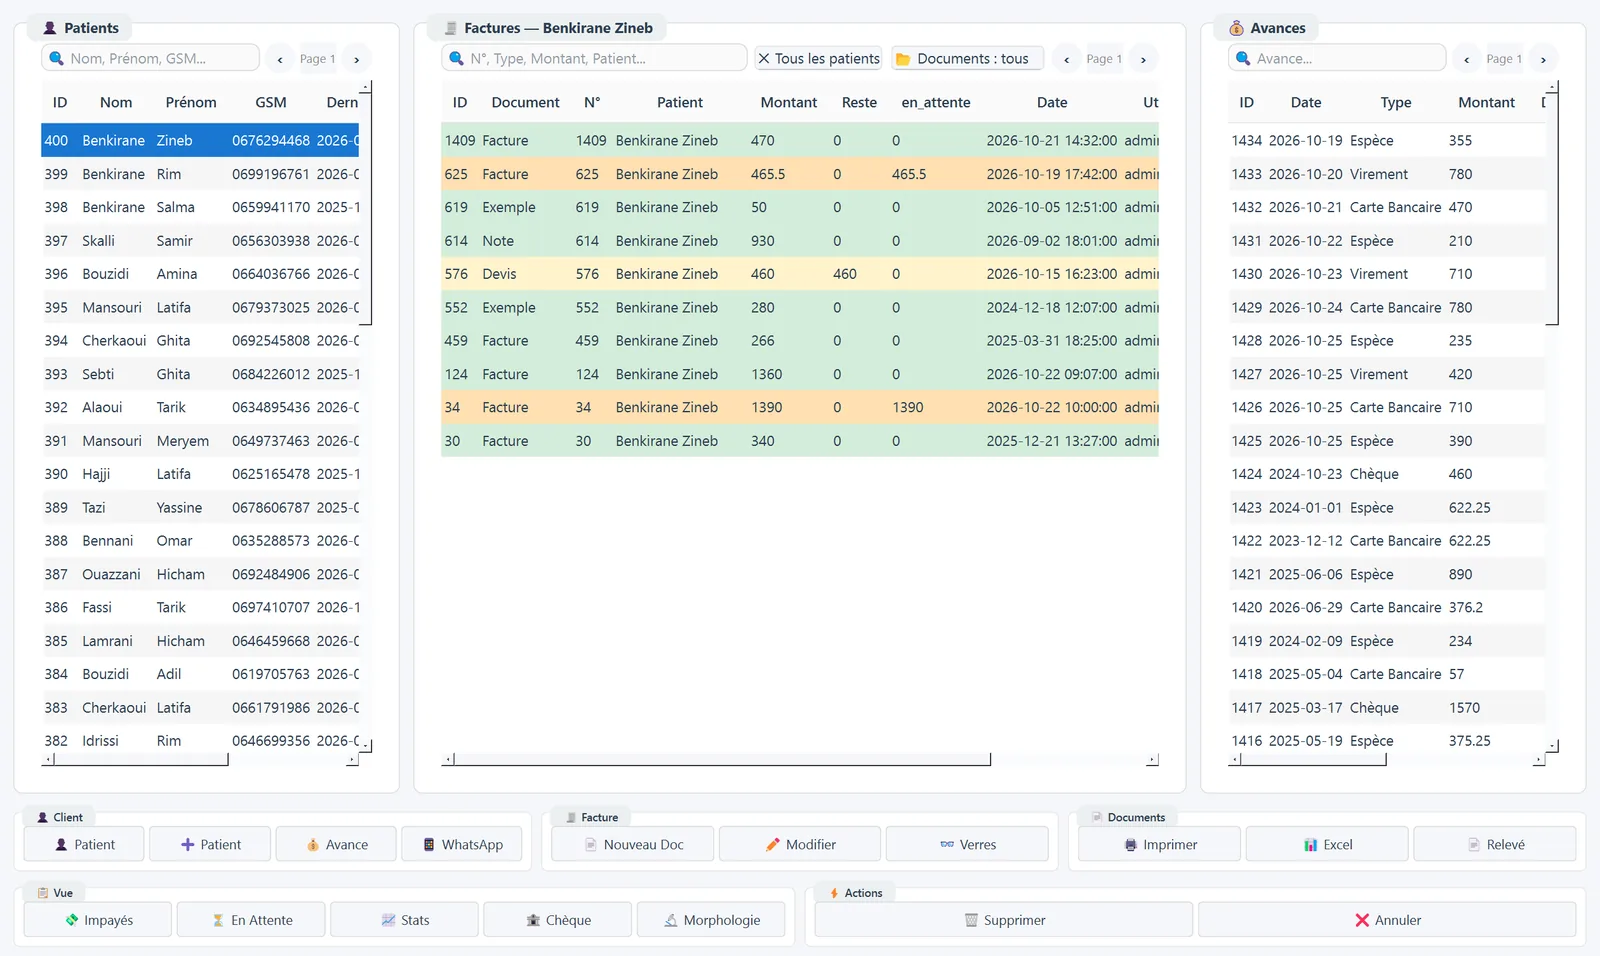
Task: Click the Modifier pencil button
Action: pos(800,844)
